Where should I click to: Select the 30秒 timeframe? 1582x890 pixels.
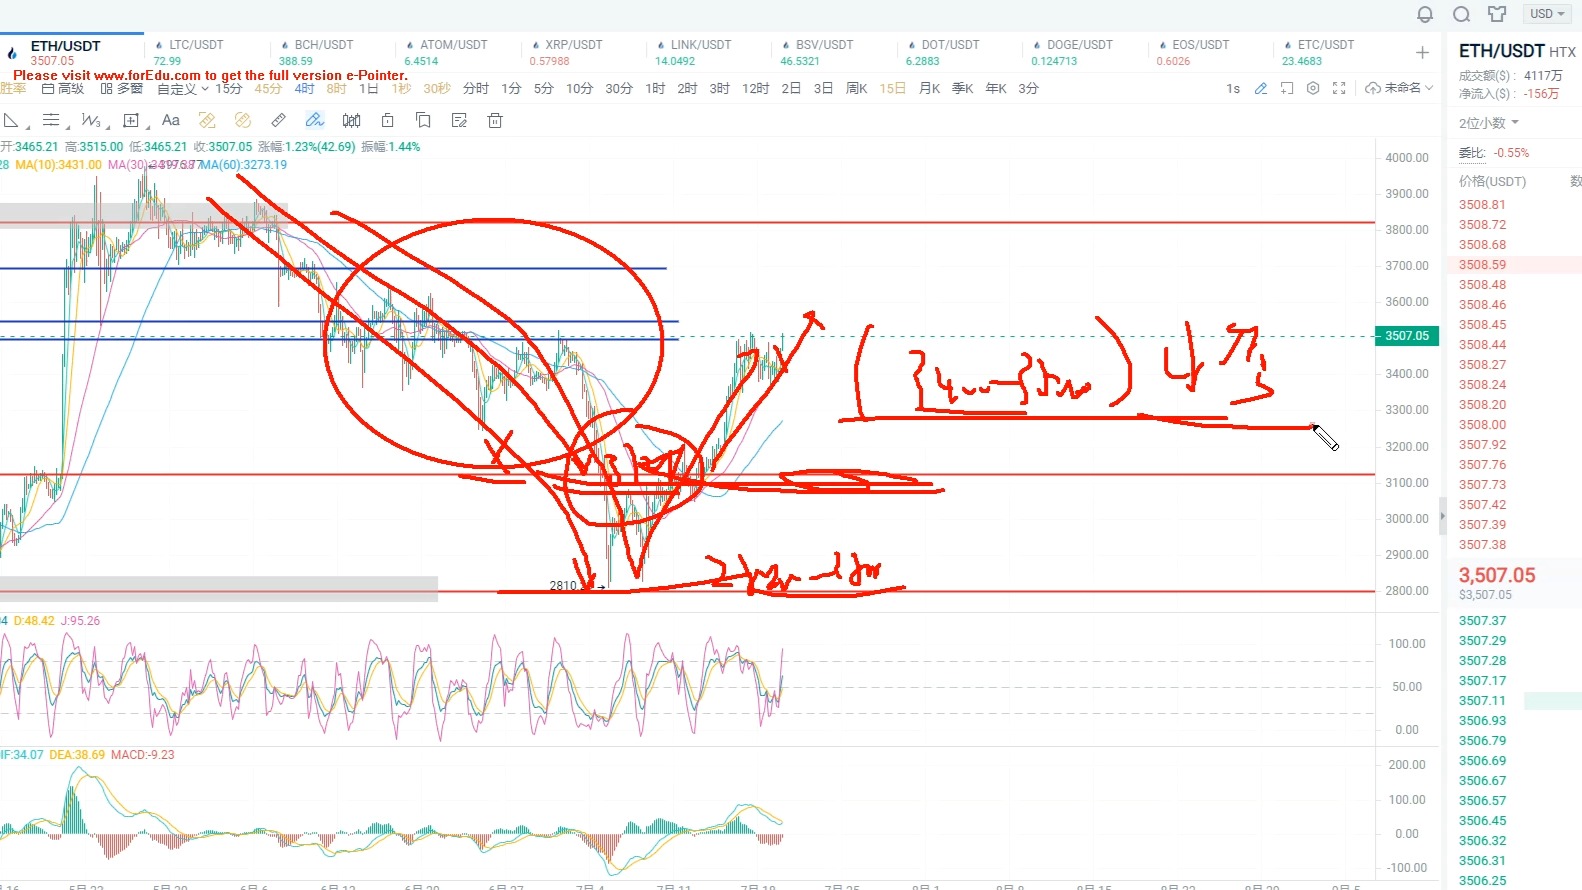[437, 89]
